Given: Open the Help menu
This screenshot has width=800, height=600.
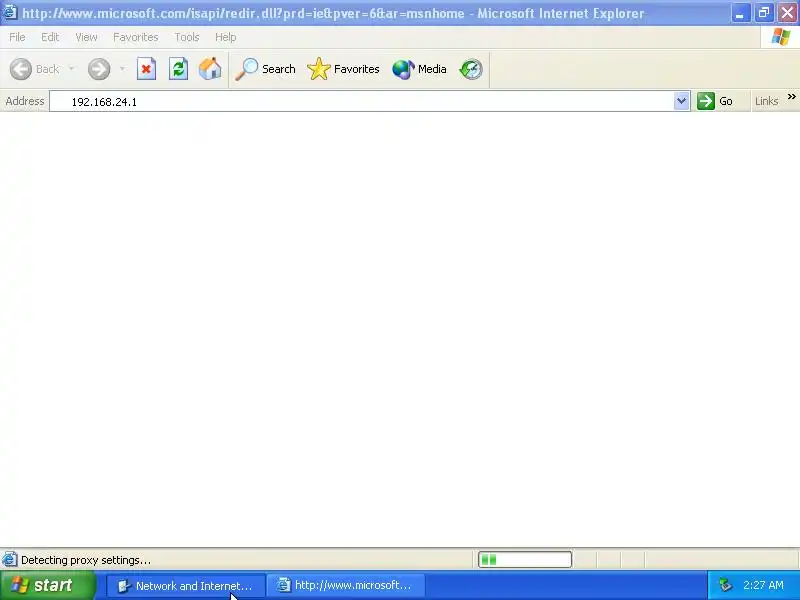Looking at the screenshot, I should (x=226, y=37).
